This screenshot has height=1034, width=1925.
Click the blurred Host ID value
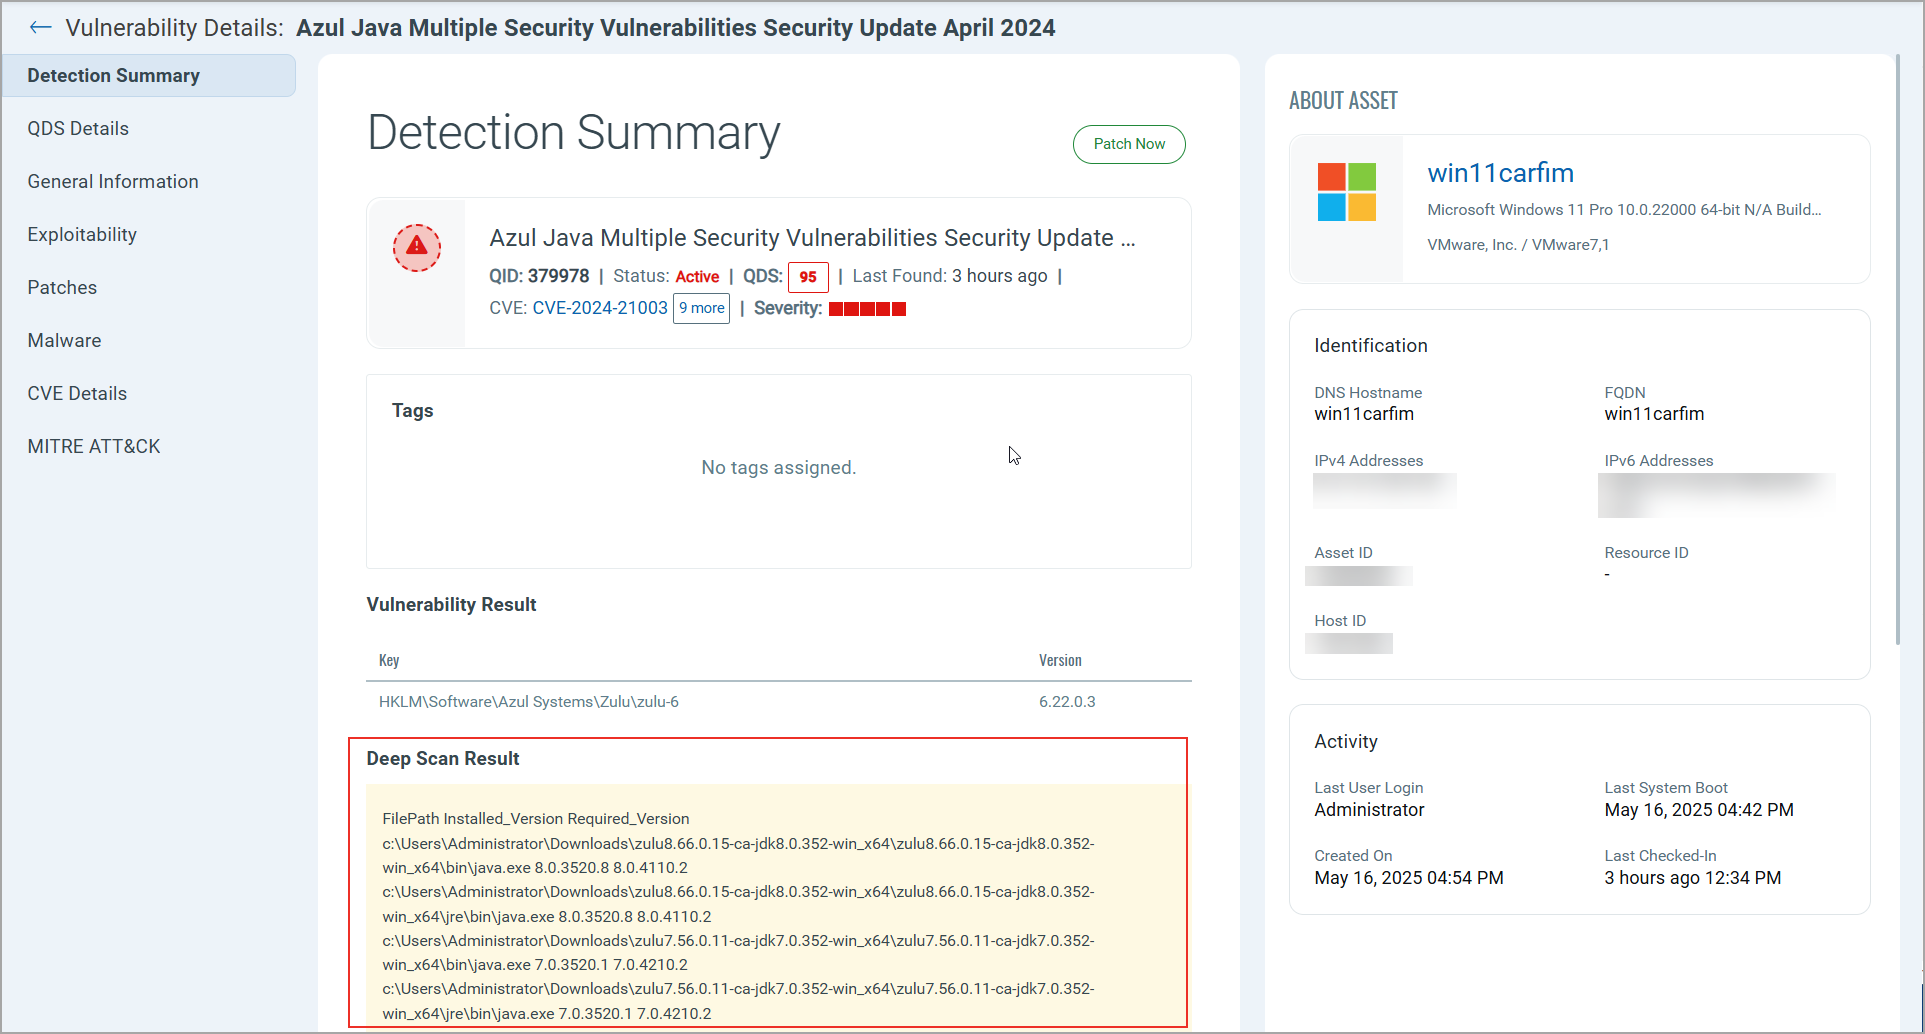pyautogui.click(x=1349, y=644)
